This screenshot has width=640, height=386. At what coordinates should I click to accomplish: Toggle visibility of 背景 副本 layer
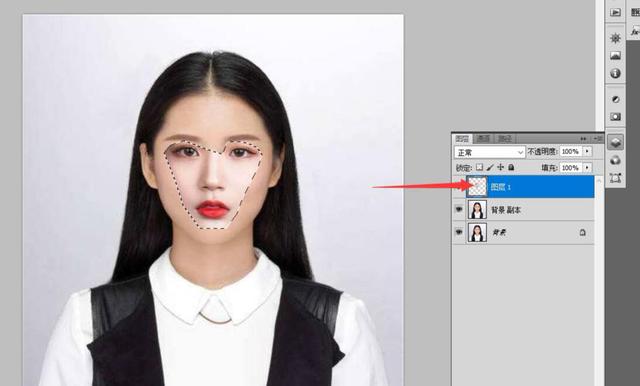click(459, 210)
